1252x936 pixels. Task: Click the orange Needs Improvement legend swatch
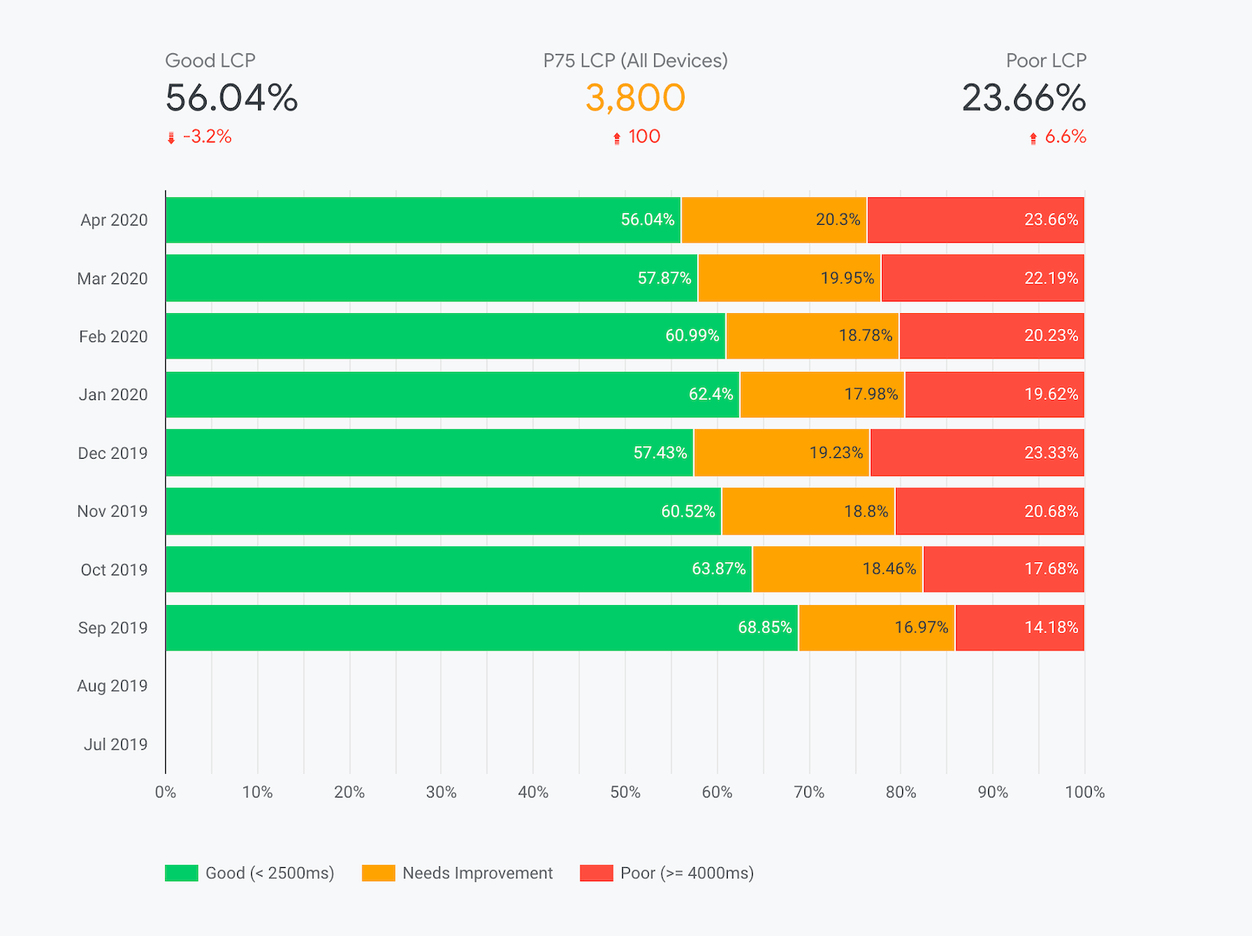pos(378,873)
